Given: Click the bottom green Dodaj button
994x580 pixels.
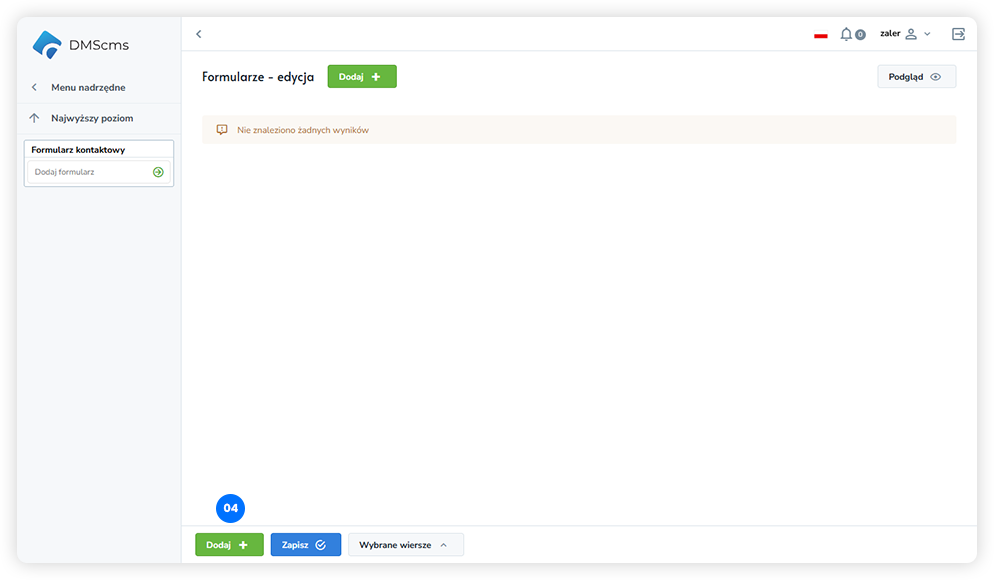Looking at the screenshot, I should [229, 545].
